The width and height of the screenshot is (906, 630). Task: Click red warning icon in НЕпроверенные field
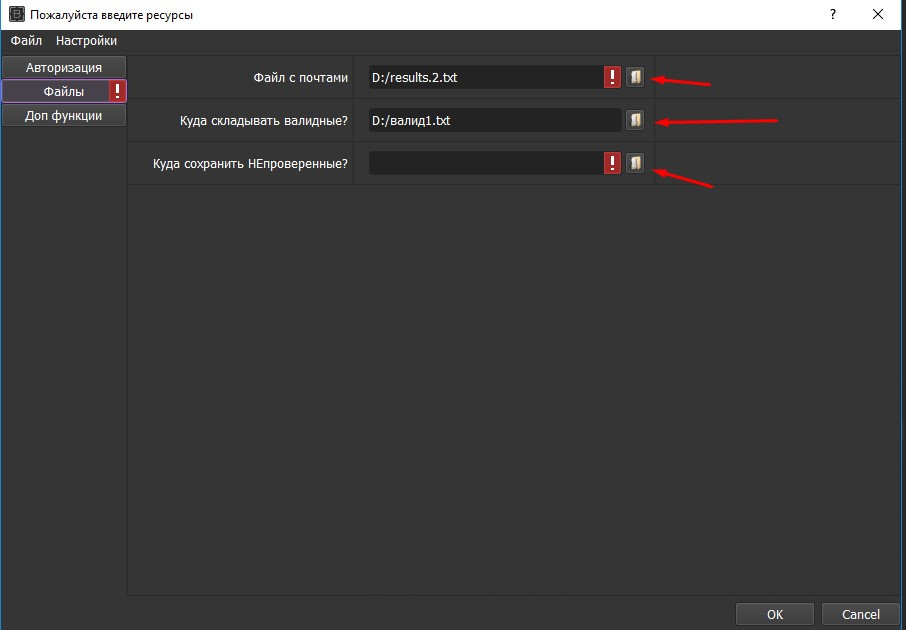click(612, 163)
